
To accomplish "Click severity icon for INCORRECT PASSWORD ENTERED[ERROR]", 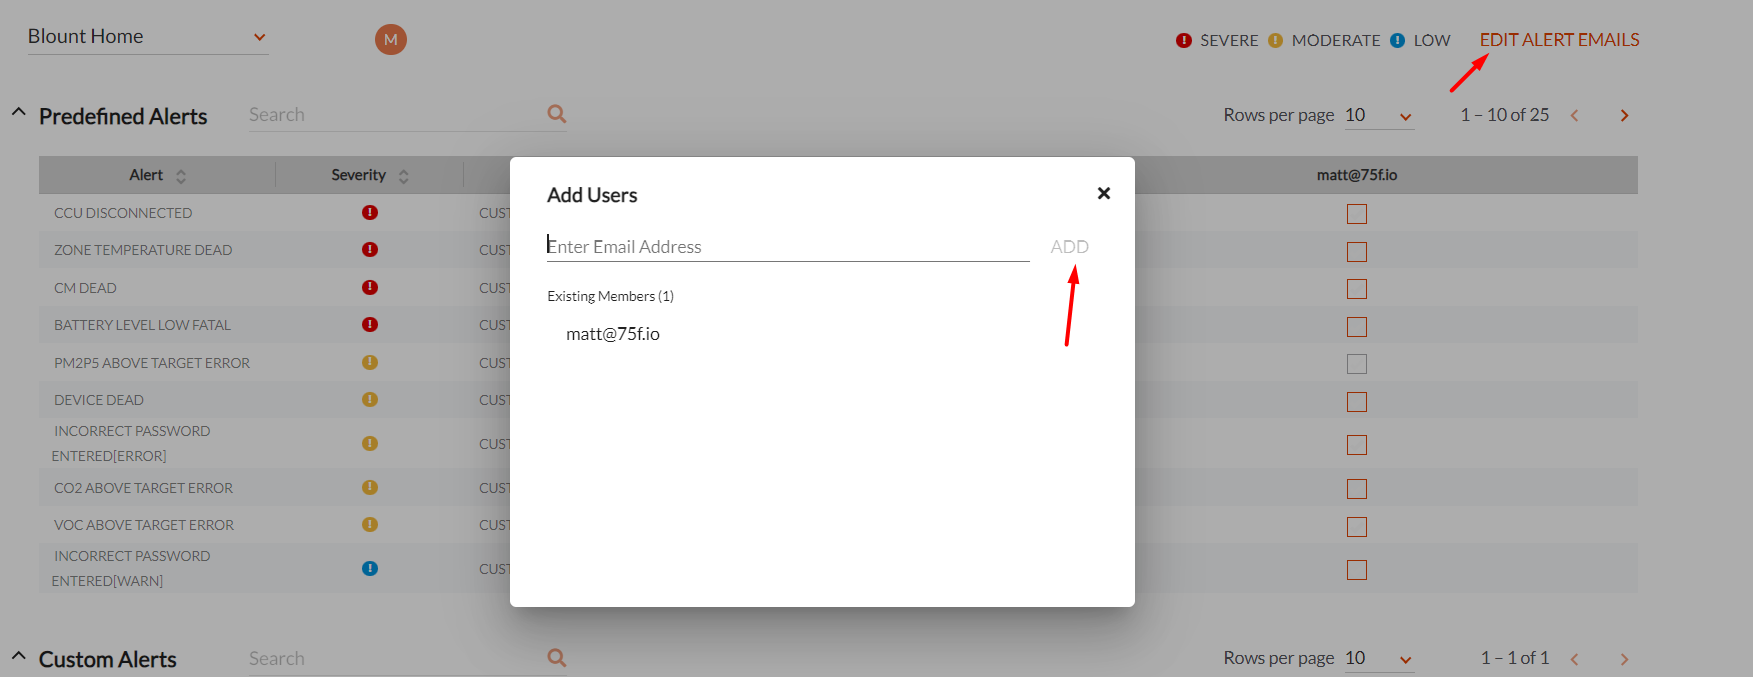I will tap(370, 443).
